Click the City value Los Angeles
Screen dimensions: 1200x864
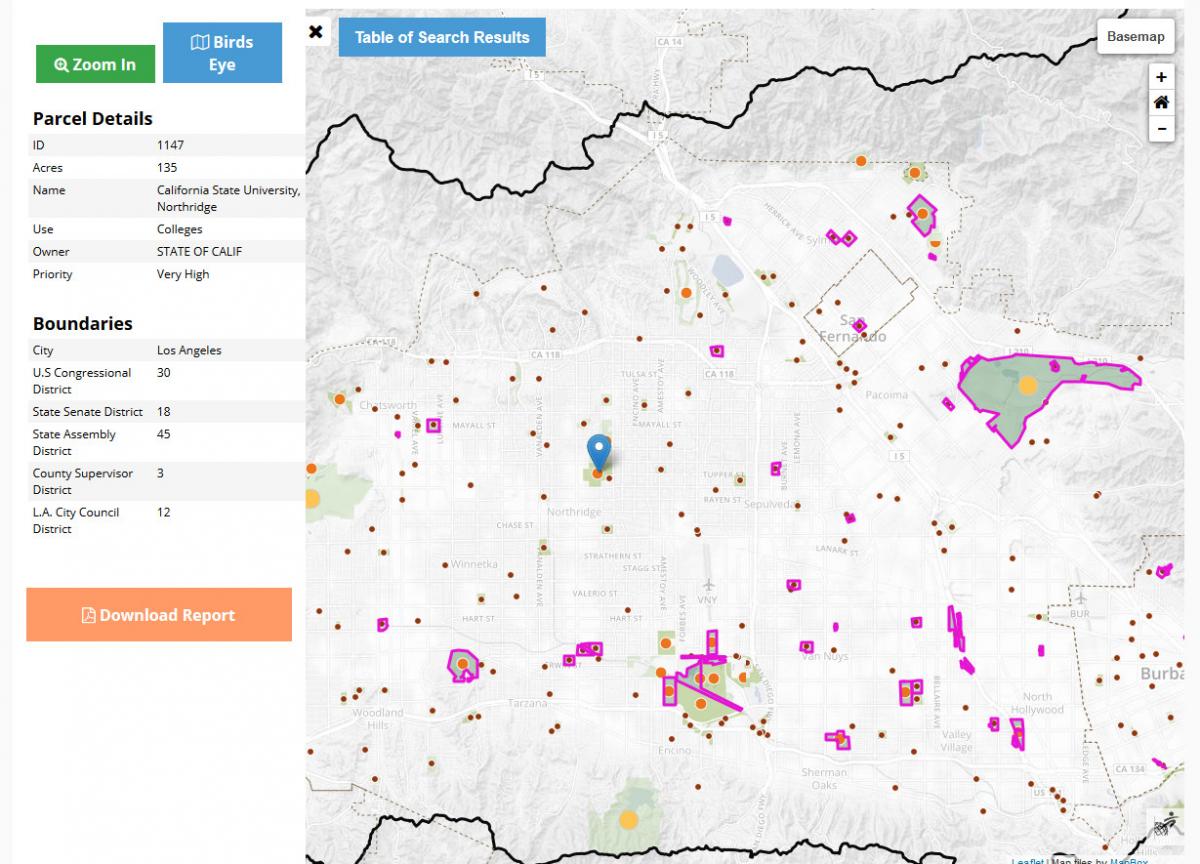[x=189, y=350]
